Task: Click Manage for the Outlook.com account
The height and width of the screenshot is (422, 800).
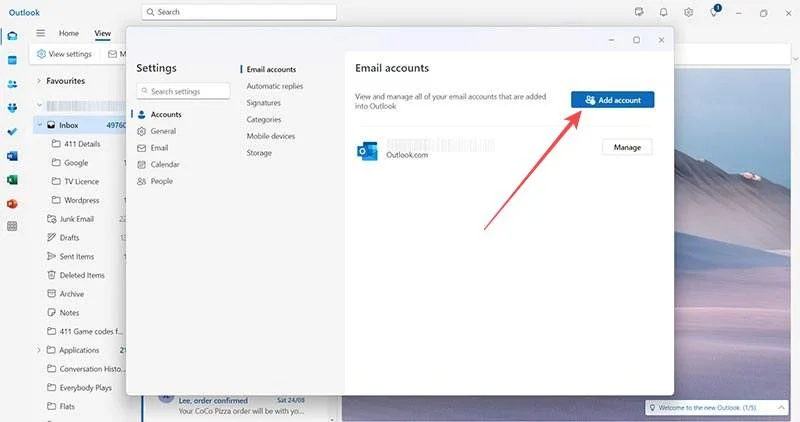Action: pos(627,147)
